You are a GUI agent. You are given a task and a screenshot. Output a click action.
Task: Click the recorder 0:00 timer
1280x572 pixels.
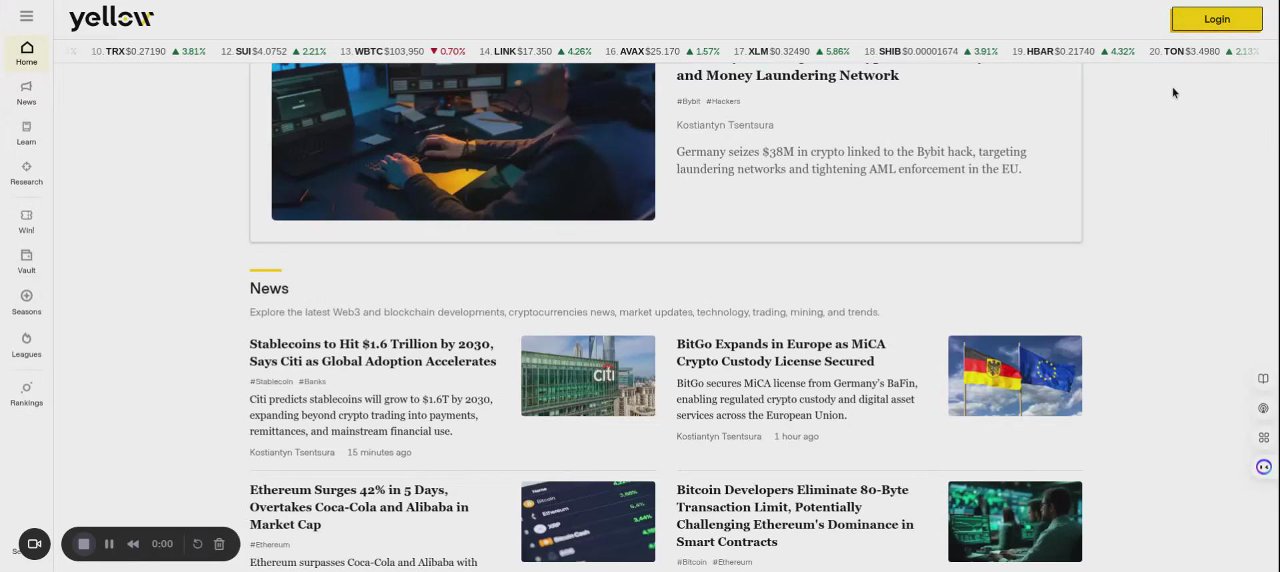(162, 544)
